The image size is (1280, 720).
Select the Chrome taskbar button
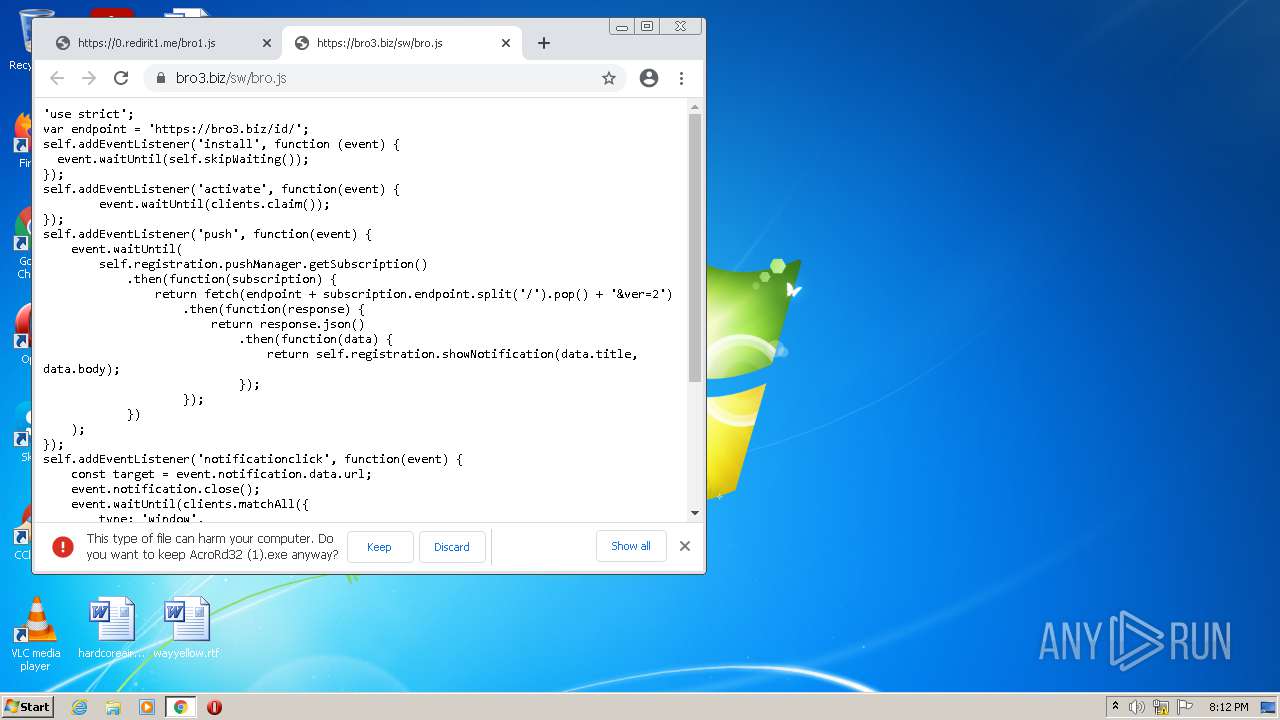point(180,707)
